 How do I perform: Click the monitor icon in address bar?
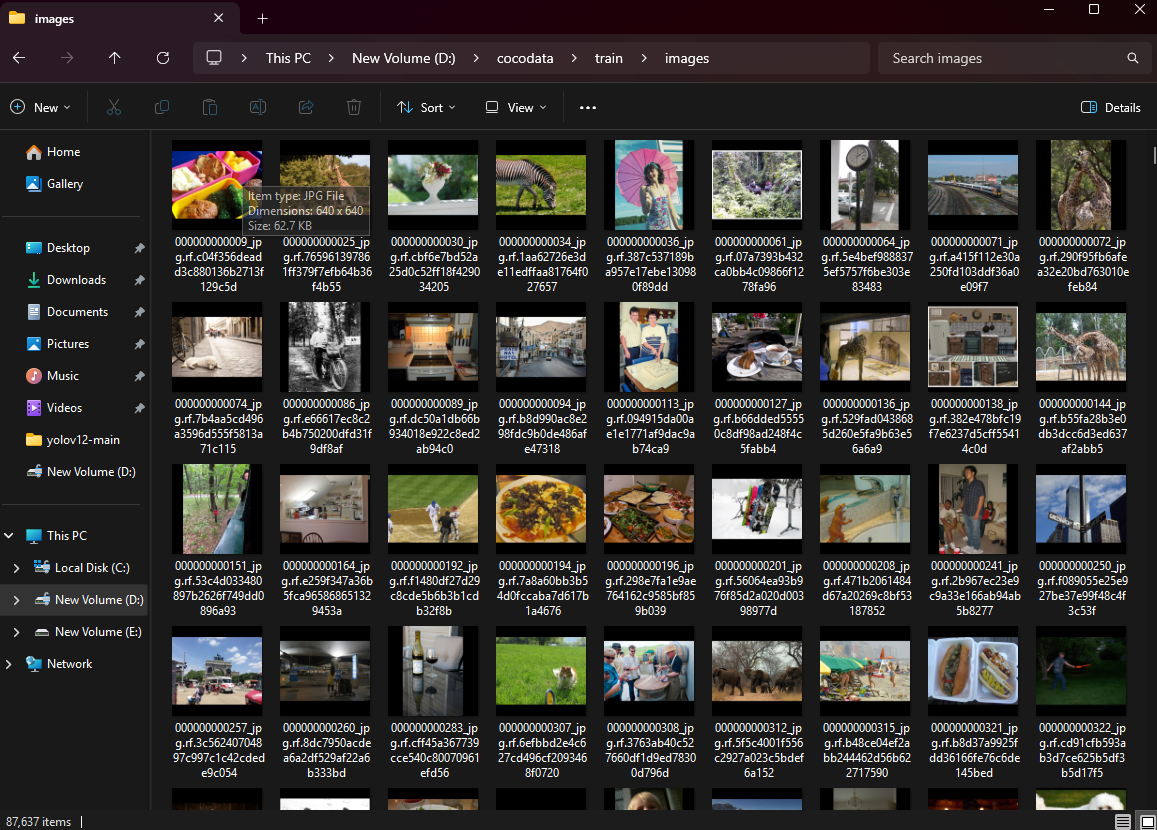214,58
